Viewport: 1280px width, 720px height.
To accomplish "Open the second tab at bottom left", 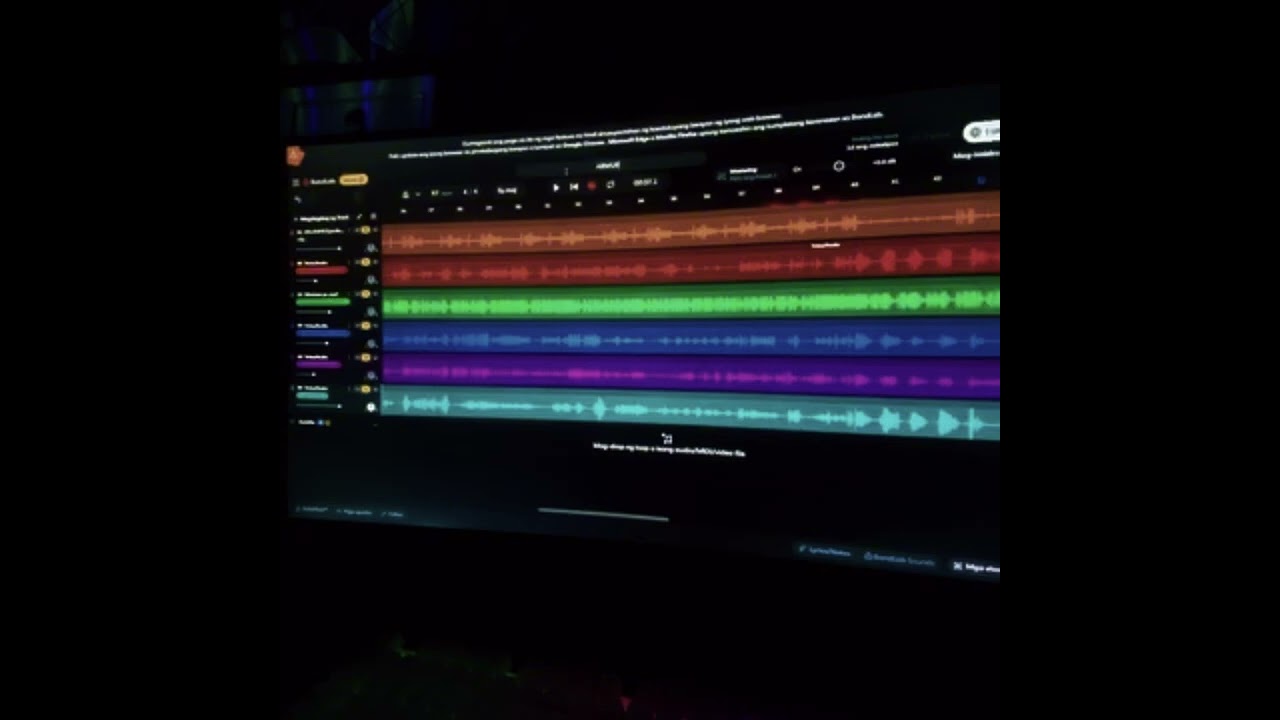I will 353,512.
